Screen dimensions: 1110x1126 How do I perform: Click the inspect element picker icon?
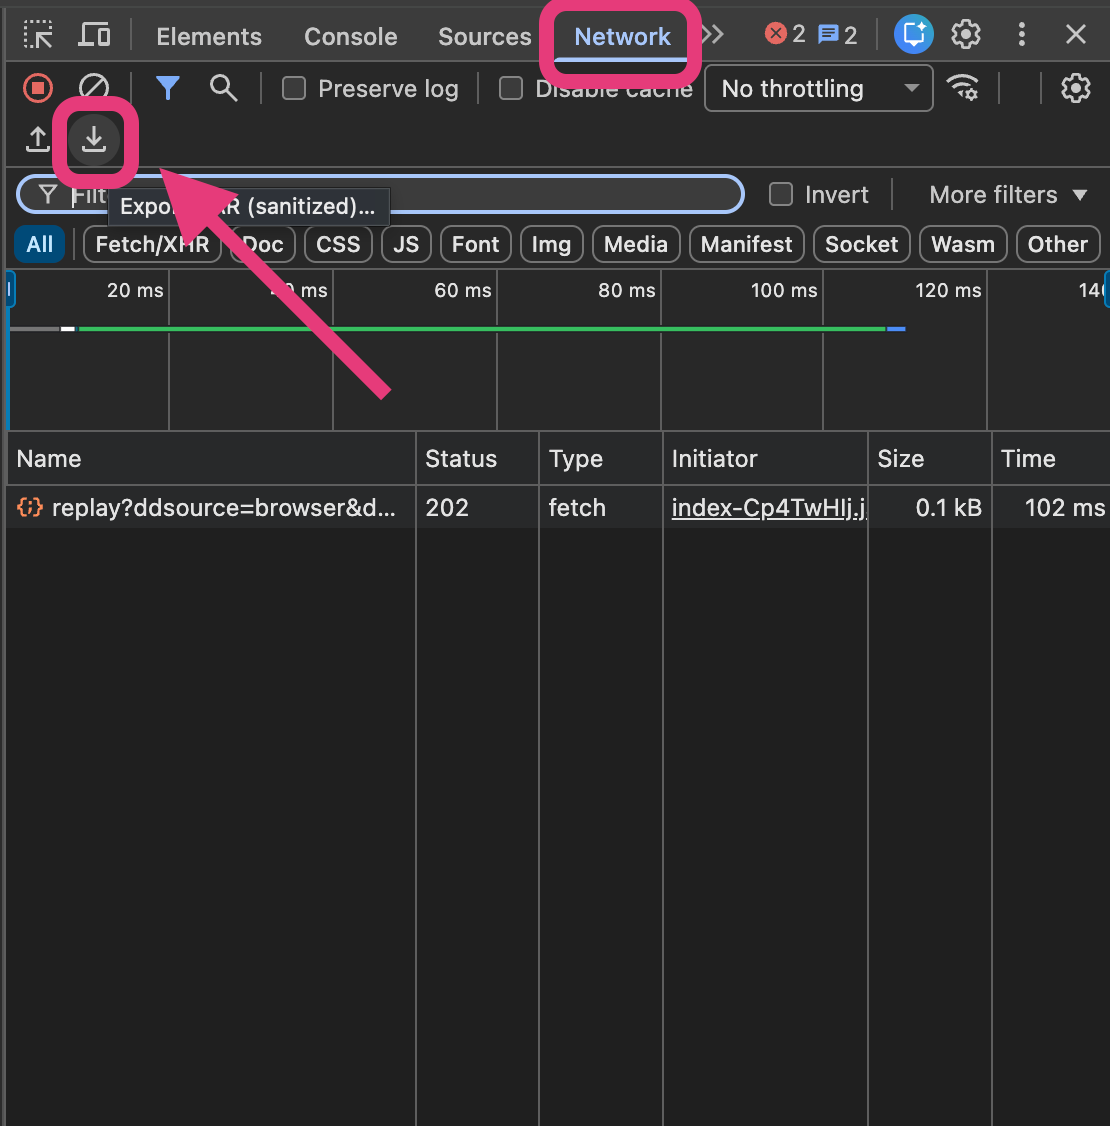pyautogui.click(x=38, y=36)
